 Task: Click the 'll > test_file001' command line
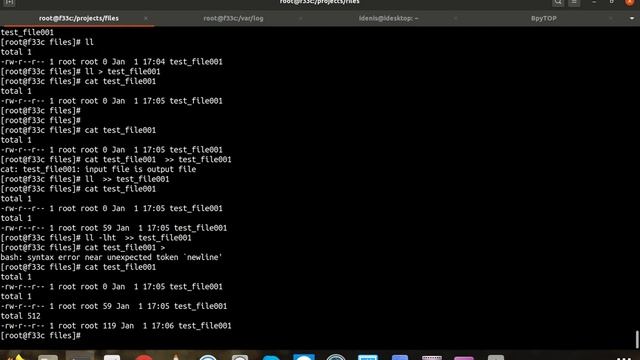point(80,71)
